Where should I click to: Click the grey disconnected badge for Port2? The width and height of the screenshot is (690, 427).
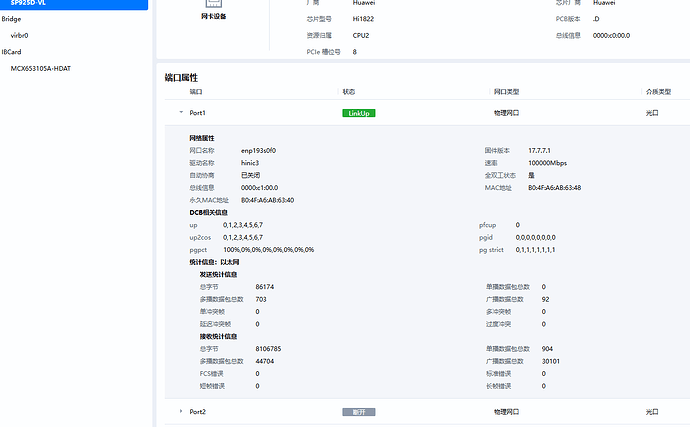tap(359, 412)
